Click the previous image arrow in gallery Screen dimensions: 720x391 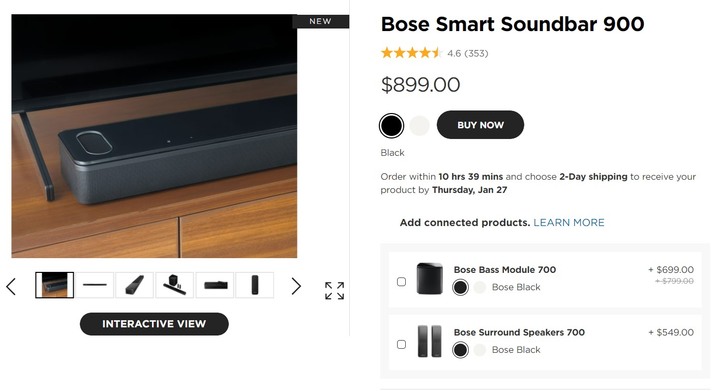tap(11, 286)
